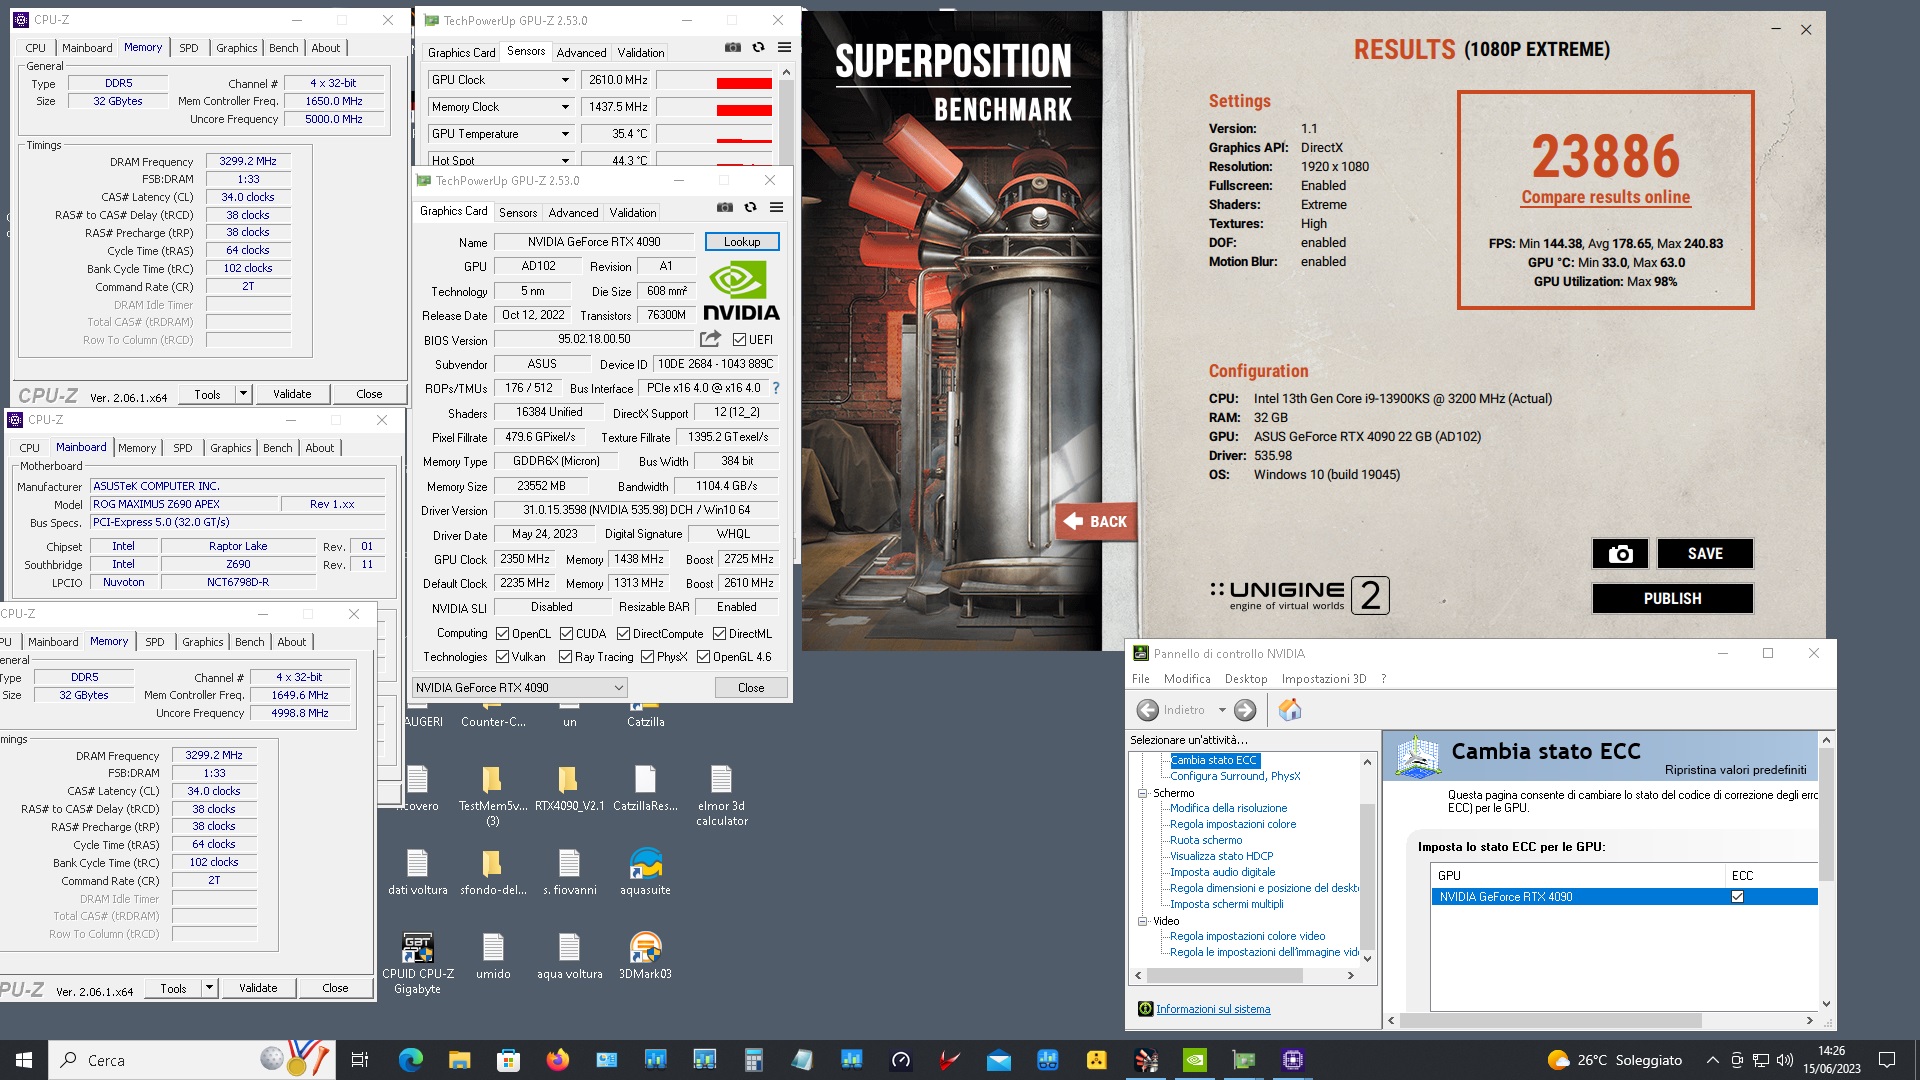Open the Catzilla desktop shortcut
Image resolution: width=1920 pixels, height=1080 pixels.
(645, 716)
